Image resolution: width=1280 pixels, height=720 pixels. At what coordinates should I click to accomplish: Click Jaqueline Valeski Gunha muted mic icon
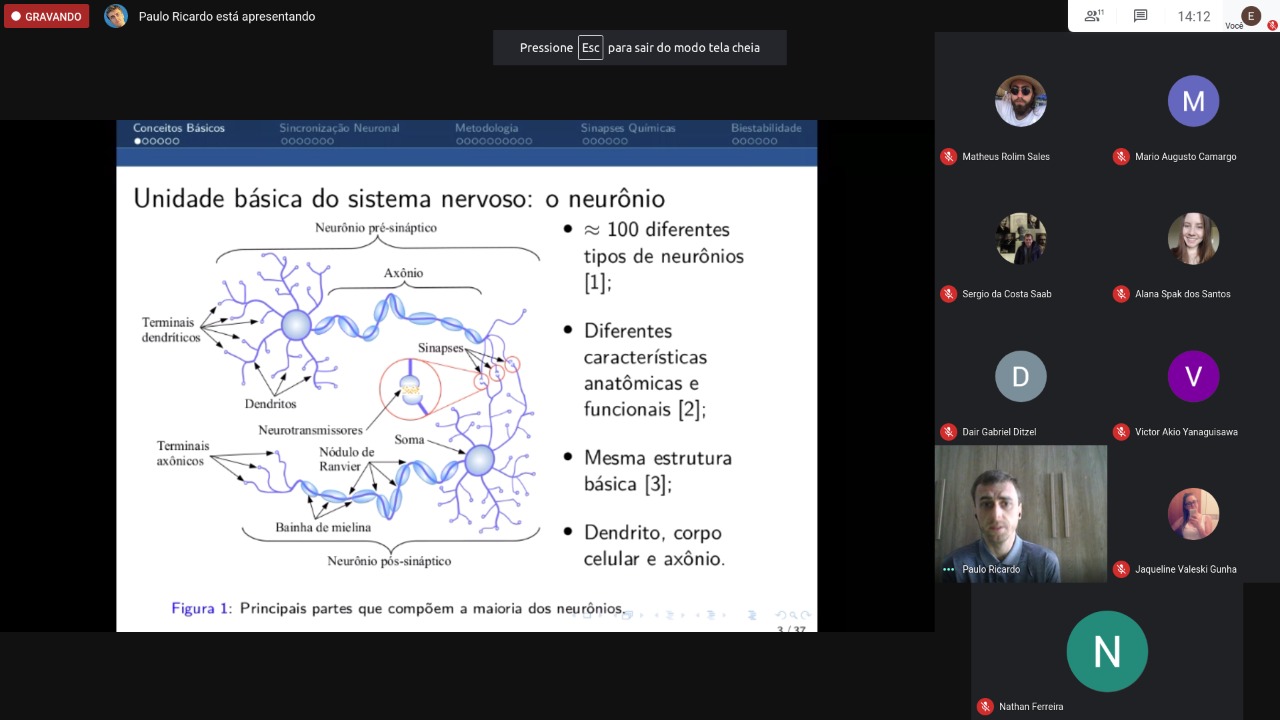[1121, 569]
